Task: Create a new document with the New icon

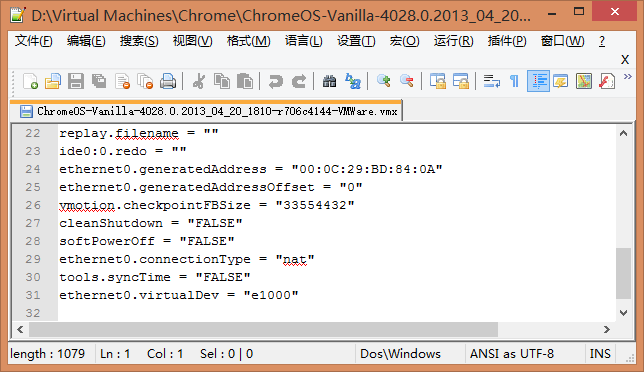Action: pos(30,81)
